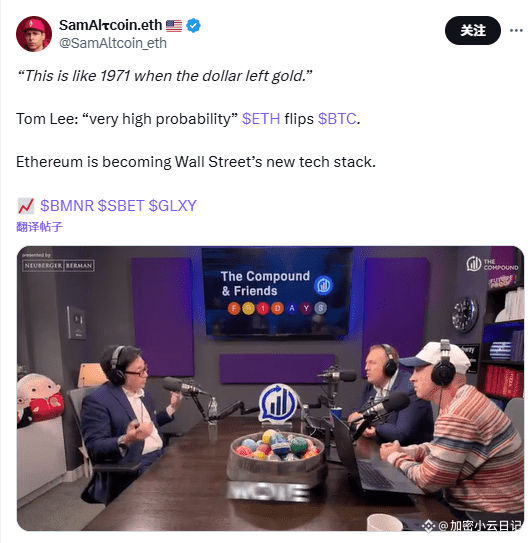This screenshot has height=543, width=530.
Task: Open the $ETH cashtag link
Action: tap(261, 119)
